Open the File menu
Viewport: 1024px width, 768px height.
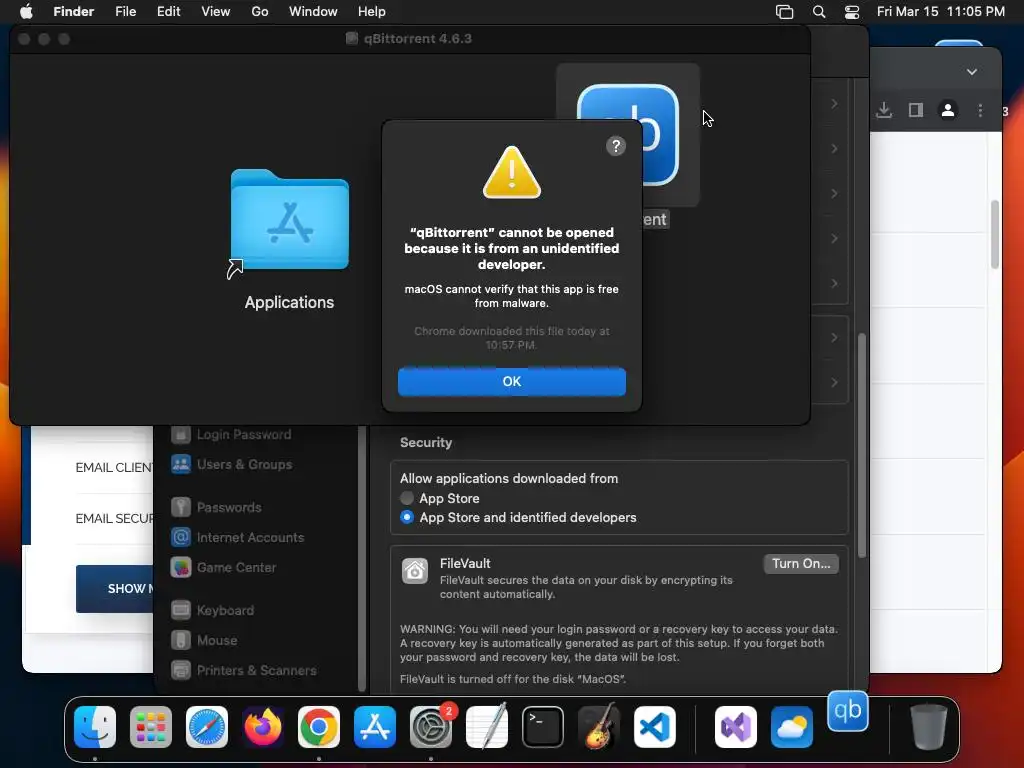(125, 11)
